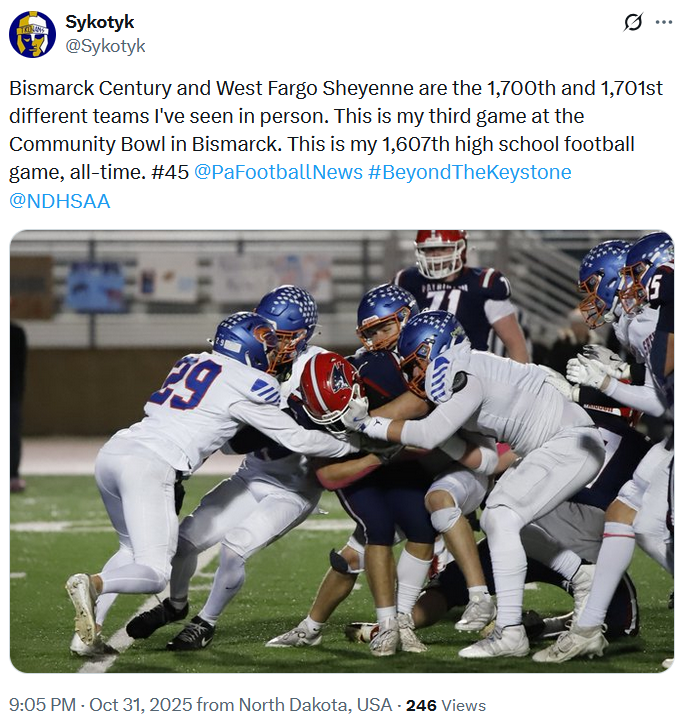The width and height of the screenshot is (689, 719).
Task: Click the Sykotyk profile avatar
Action: coord(32,34)
